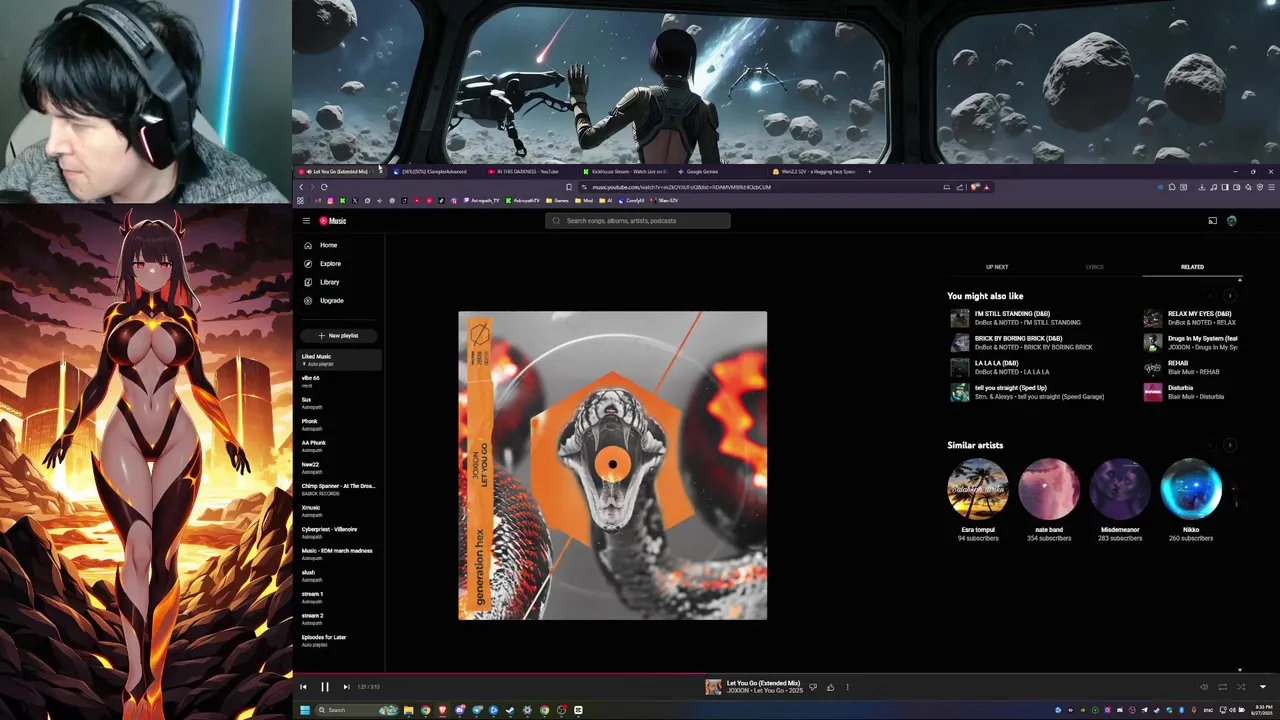
Task: Toggle repeat mode in the player bar
Action: tap(1222, 687)
